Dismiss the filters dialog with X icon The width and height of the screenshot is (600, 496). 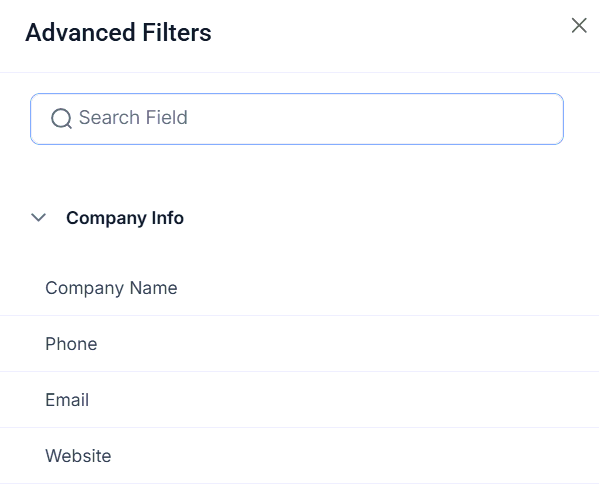coord(579,26)
